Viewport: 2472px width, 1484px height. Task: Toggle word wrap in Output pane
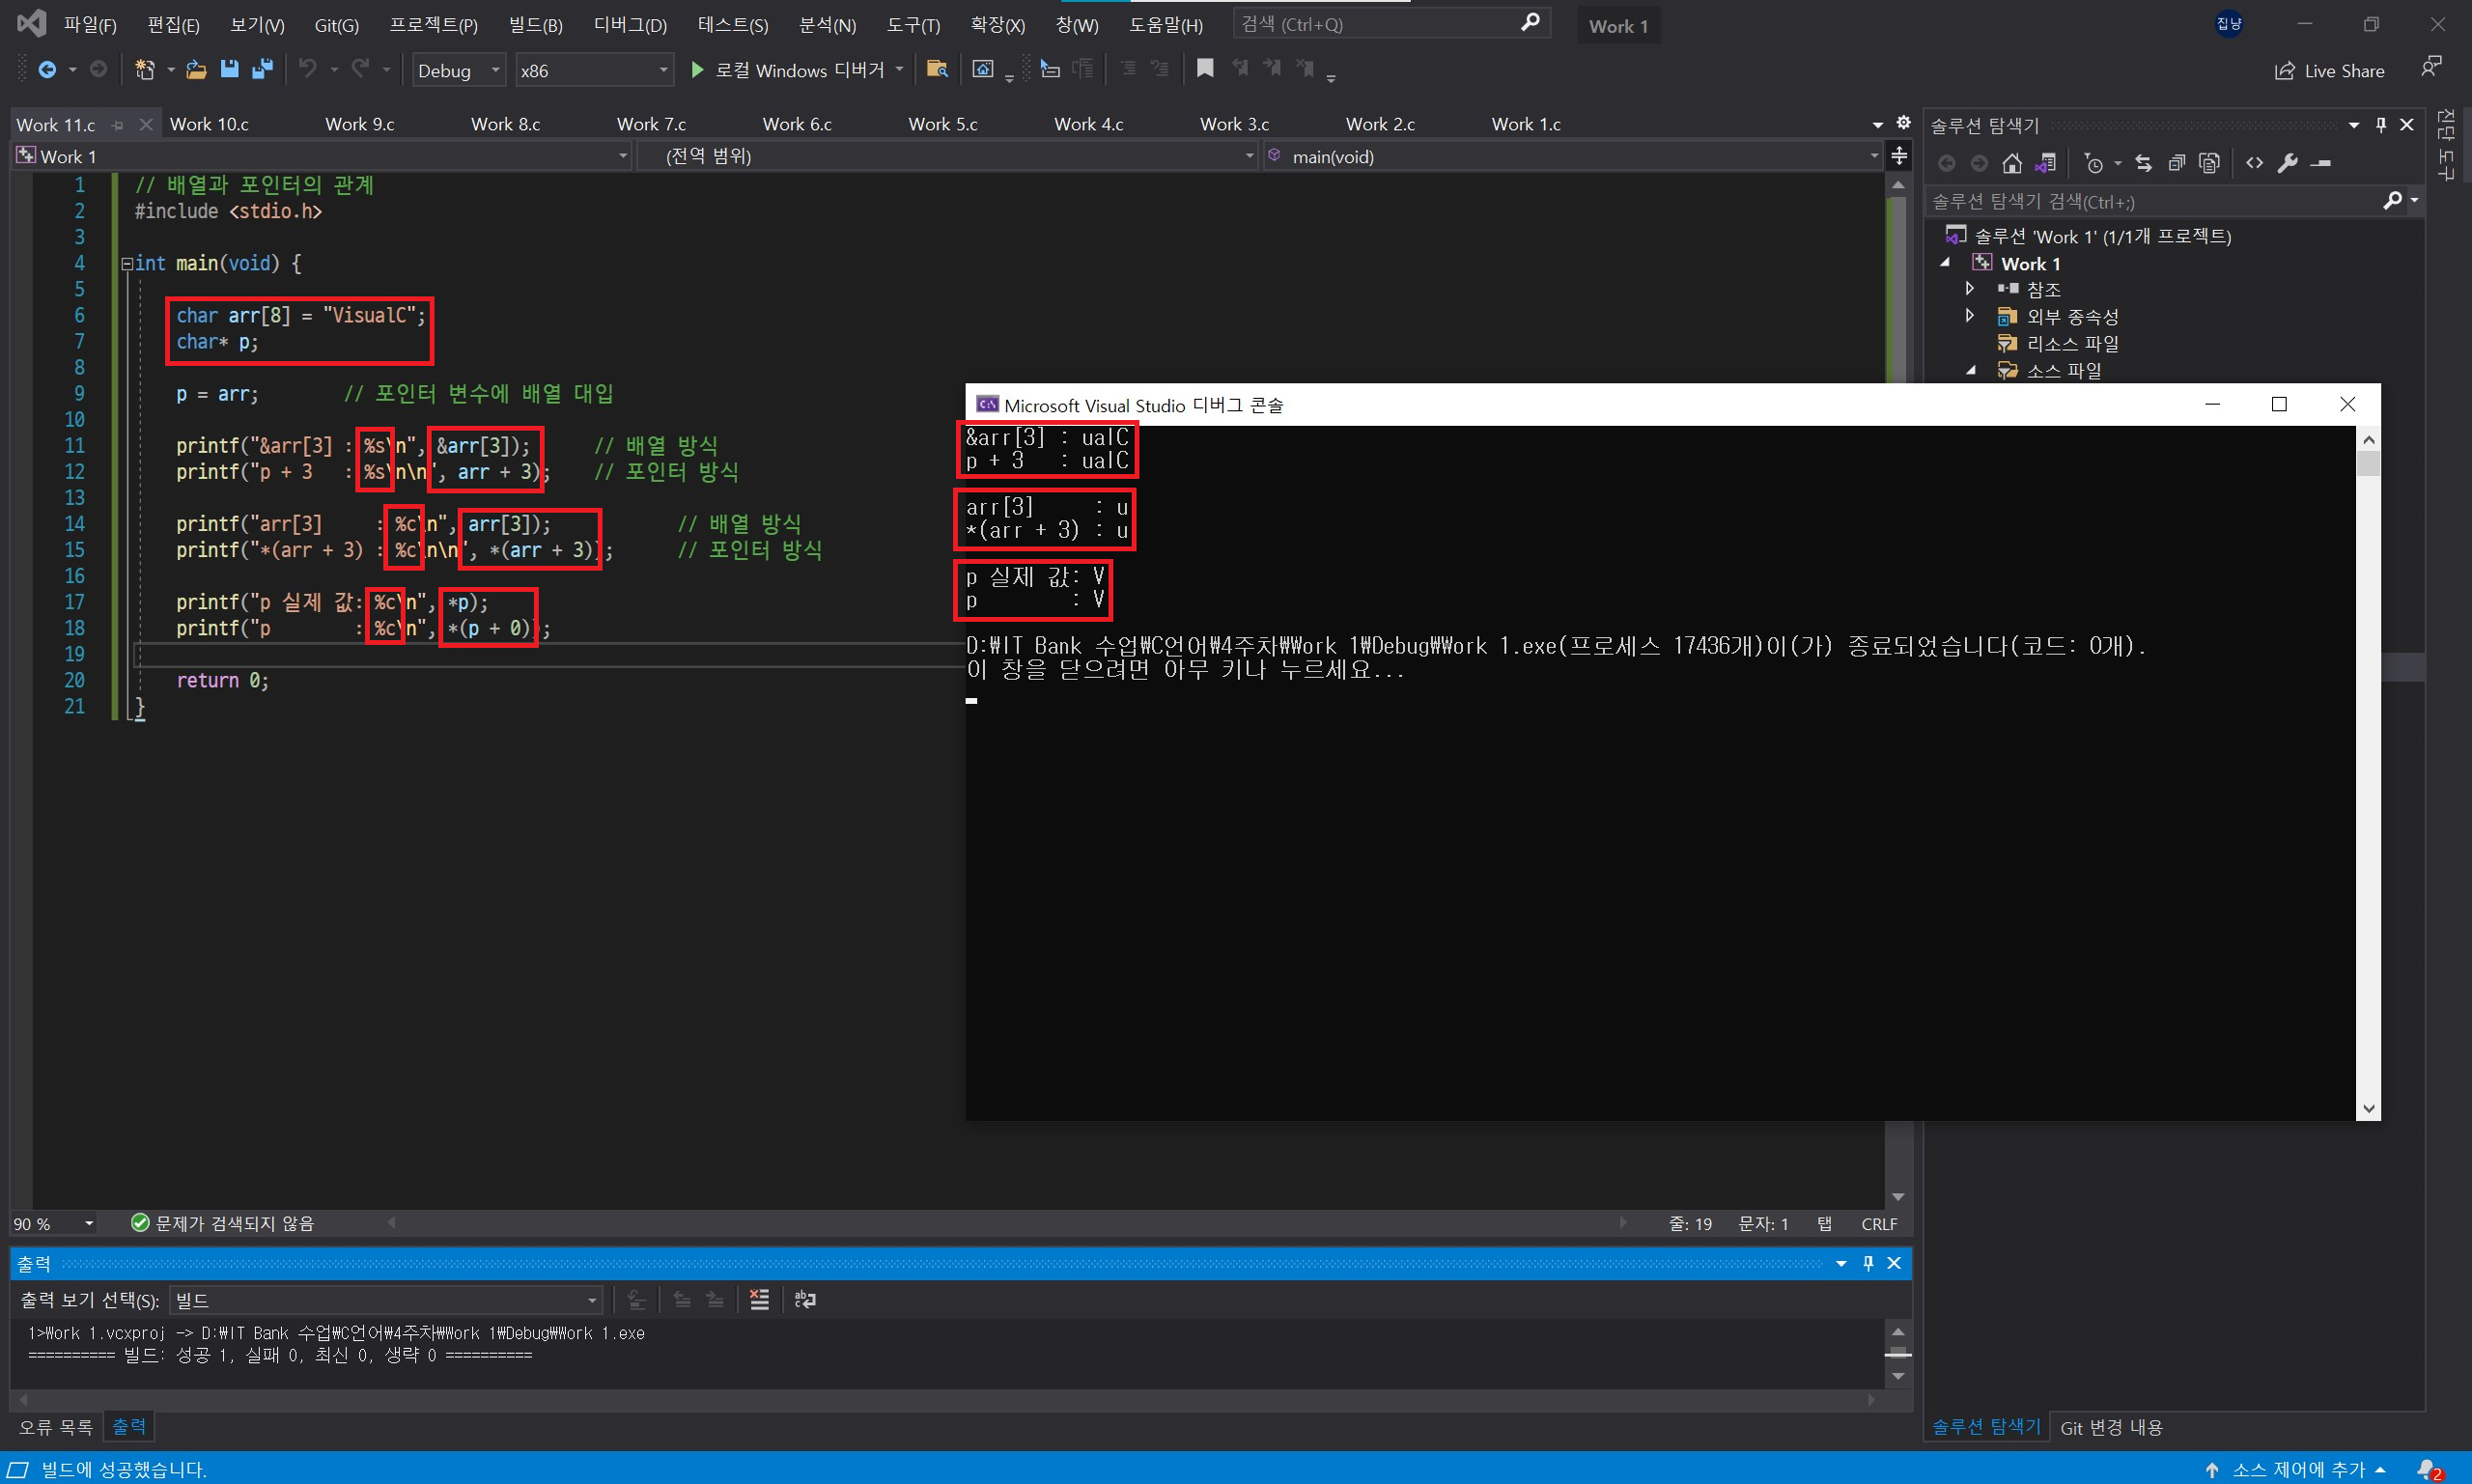pos(805,1299)
